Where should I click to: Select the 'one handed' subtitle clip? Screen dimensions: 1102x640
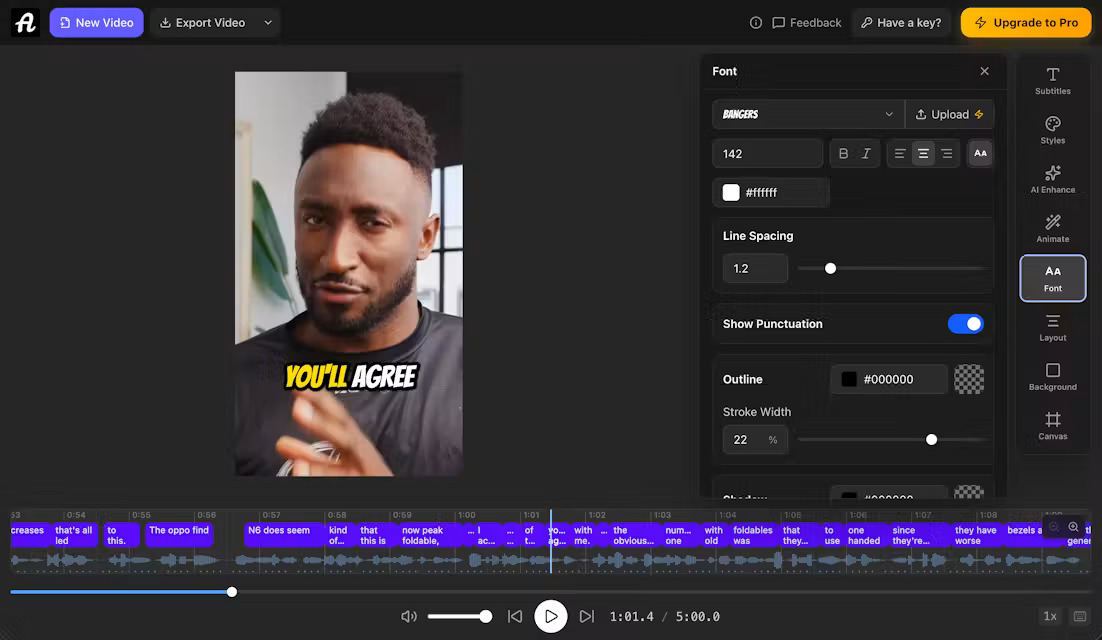tap(864, 535)
